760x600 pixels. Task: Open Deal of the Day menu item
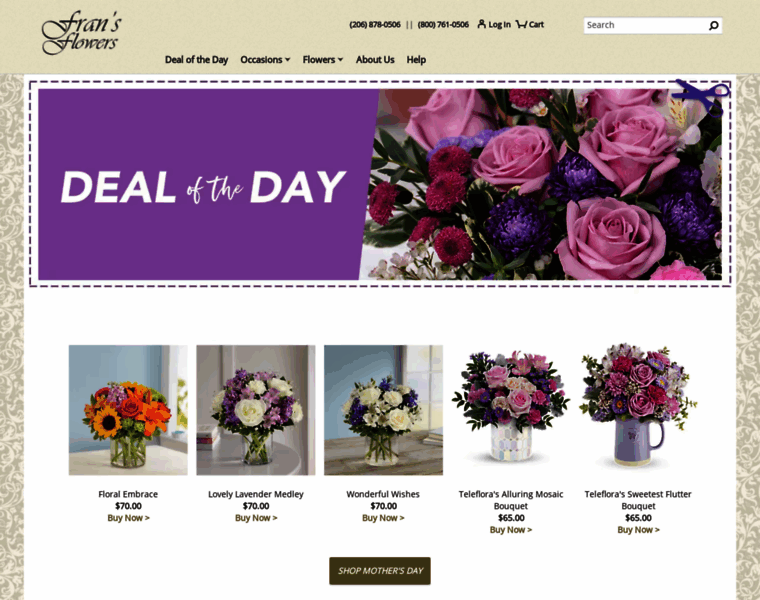196,60
